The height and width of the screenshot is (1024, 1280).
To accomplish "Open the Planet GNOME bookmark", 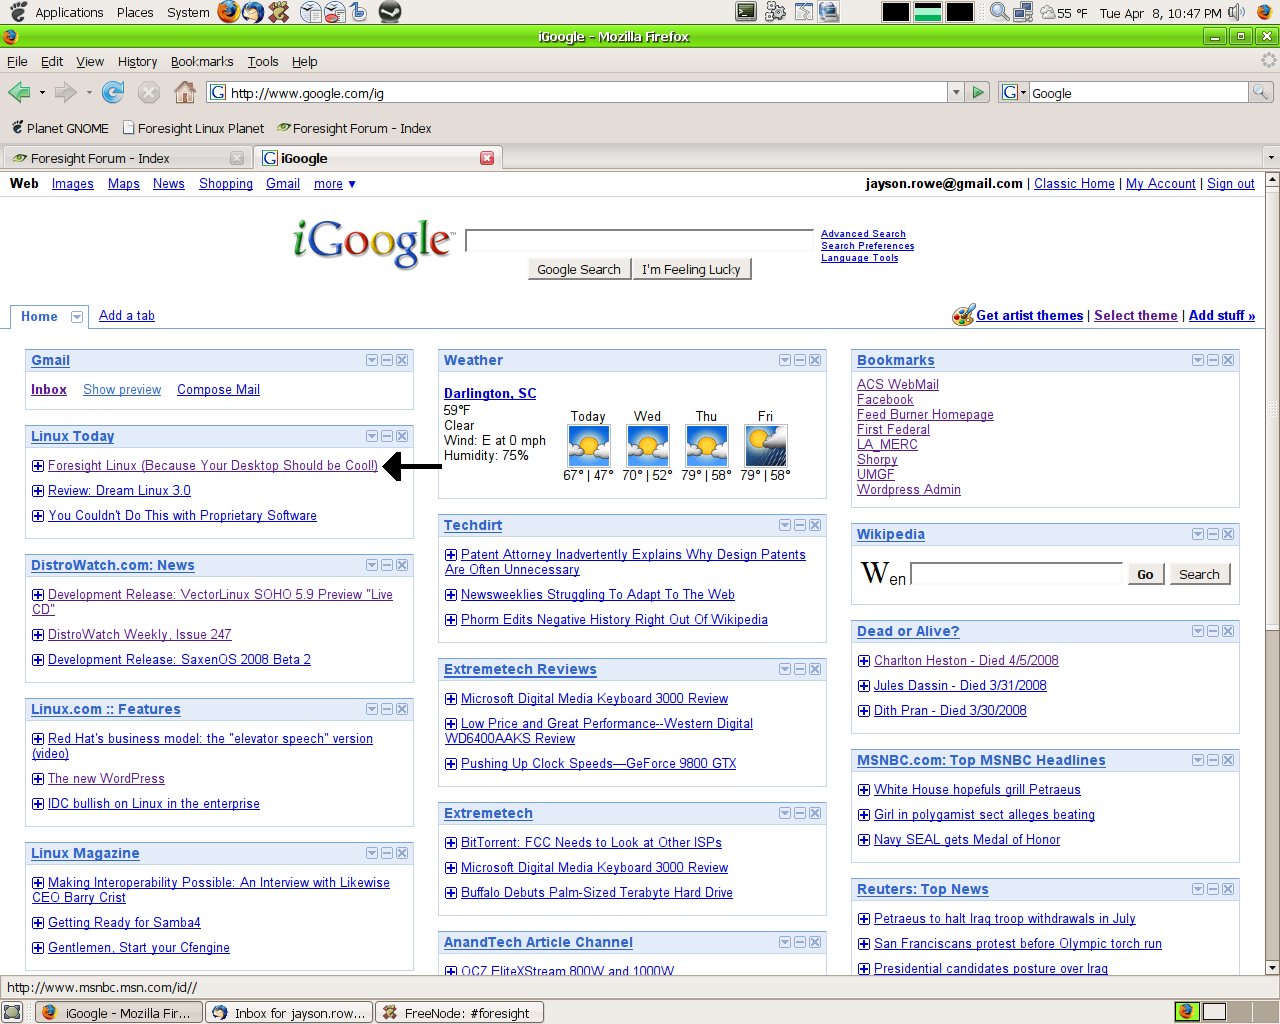I will point(60,128).
